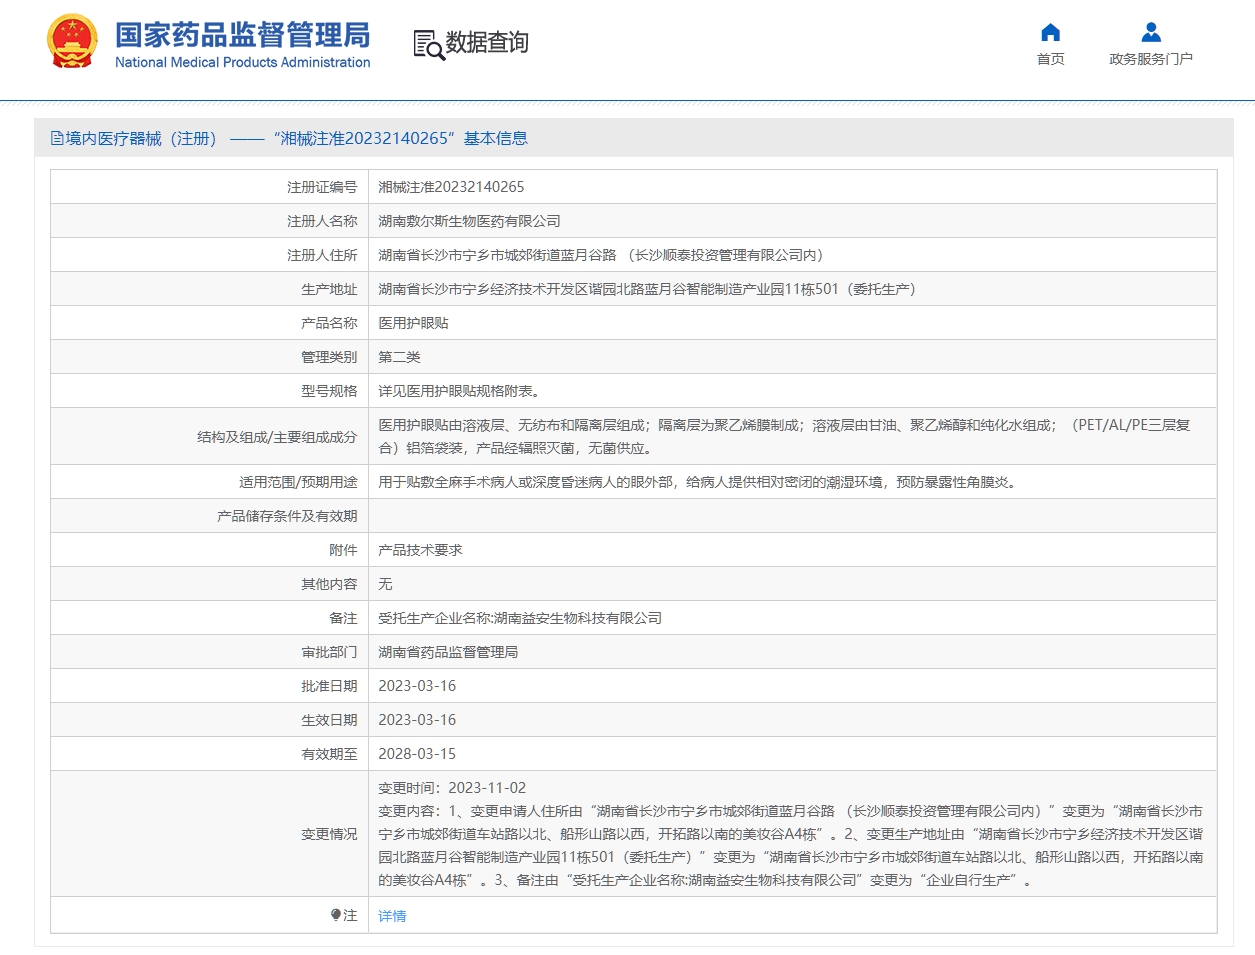Click the 数据查询 magnifier document icon
Screen dimensions: 1255x955
click(428, 45)
